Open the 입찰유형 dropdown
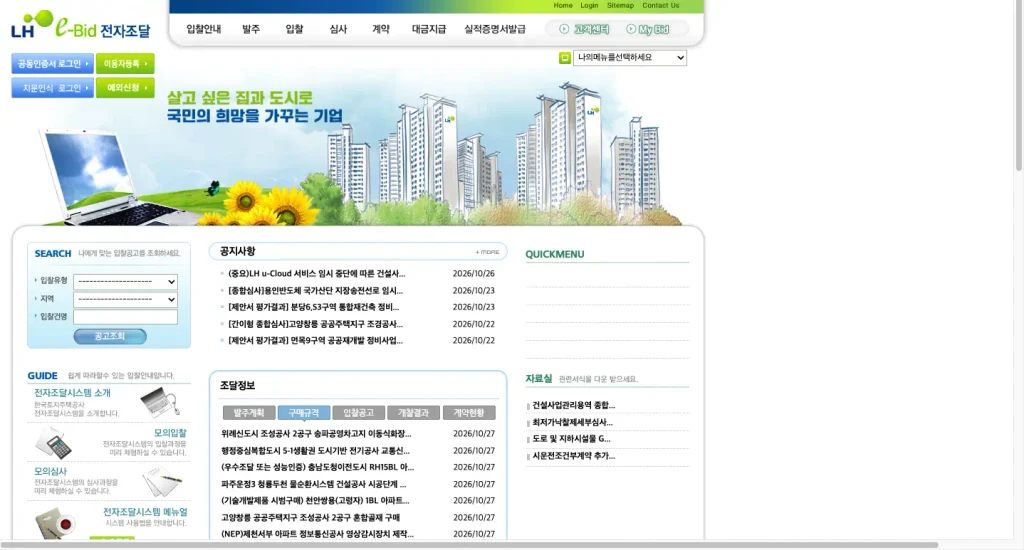1024x550 pixels. point(125,282)
